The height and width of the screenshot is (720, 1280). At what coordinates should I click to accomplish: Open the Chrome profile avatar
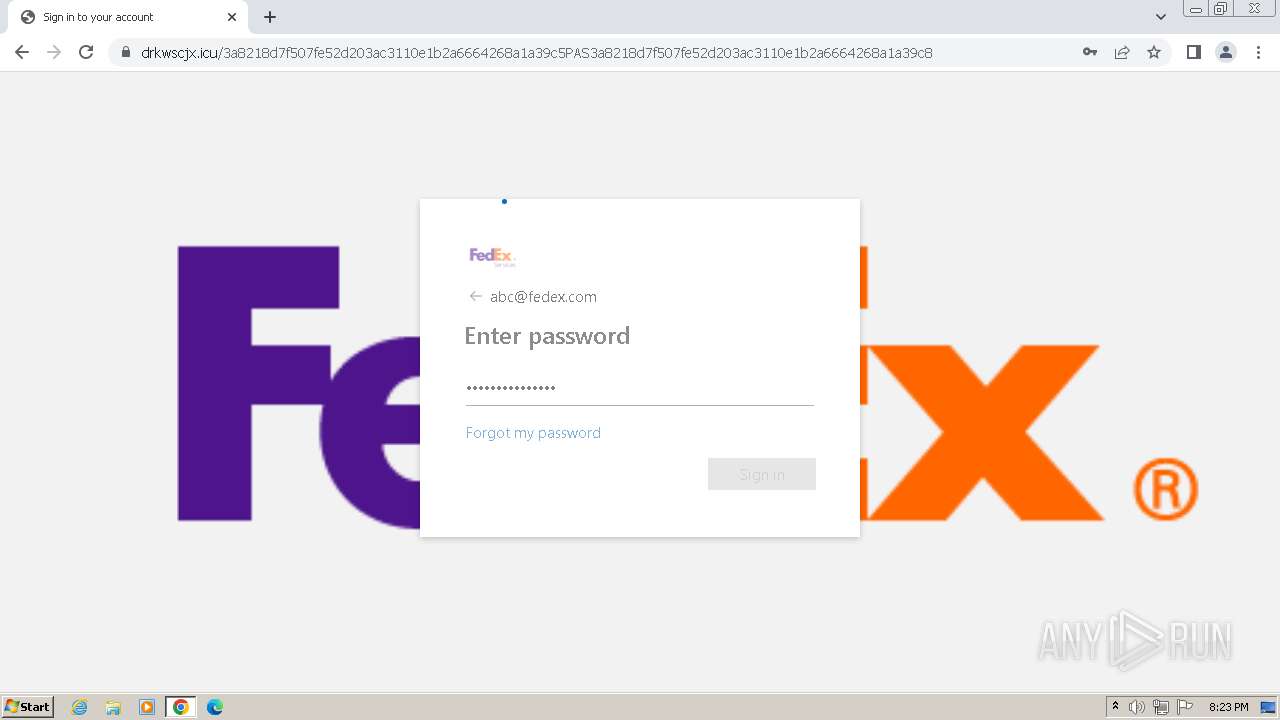[x=1226, y=52]
